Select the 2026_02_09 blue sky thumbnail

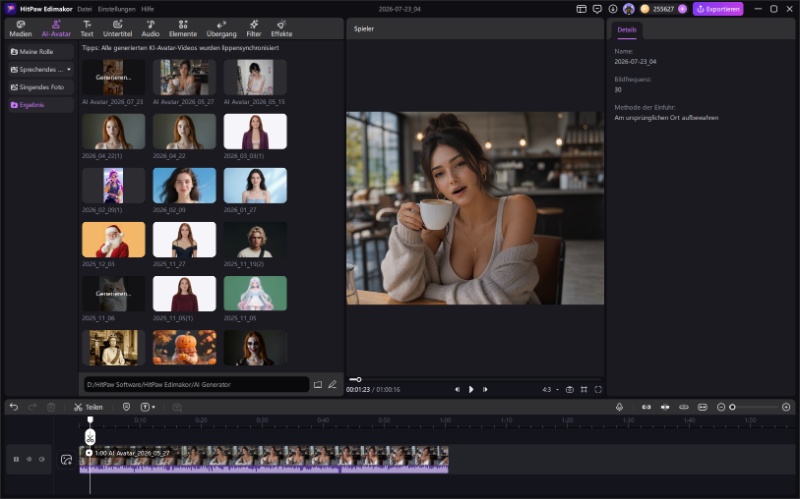pos(184,185)
